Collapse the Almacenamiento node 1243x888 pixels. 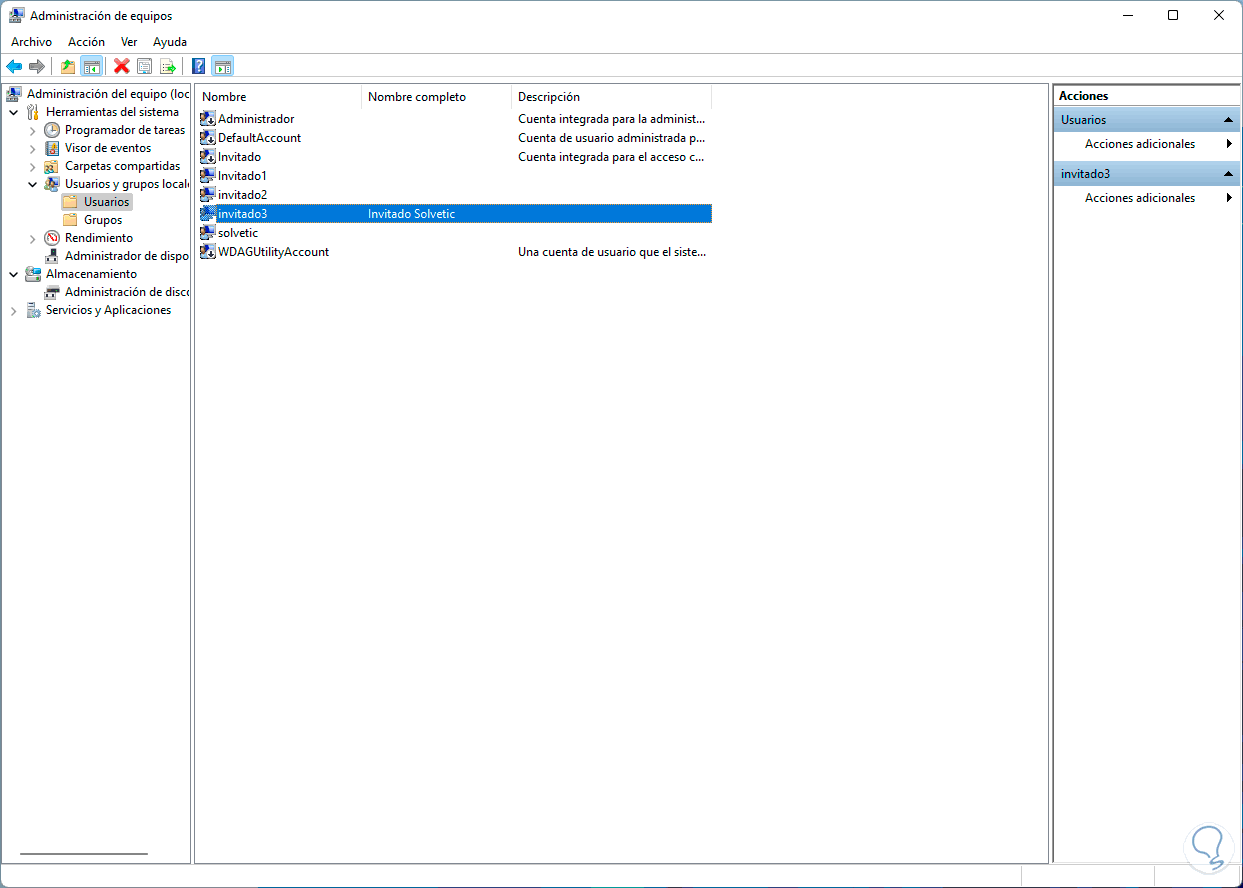click(14, 274)
